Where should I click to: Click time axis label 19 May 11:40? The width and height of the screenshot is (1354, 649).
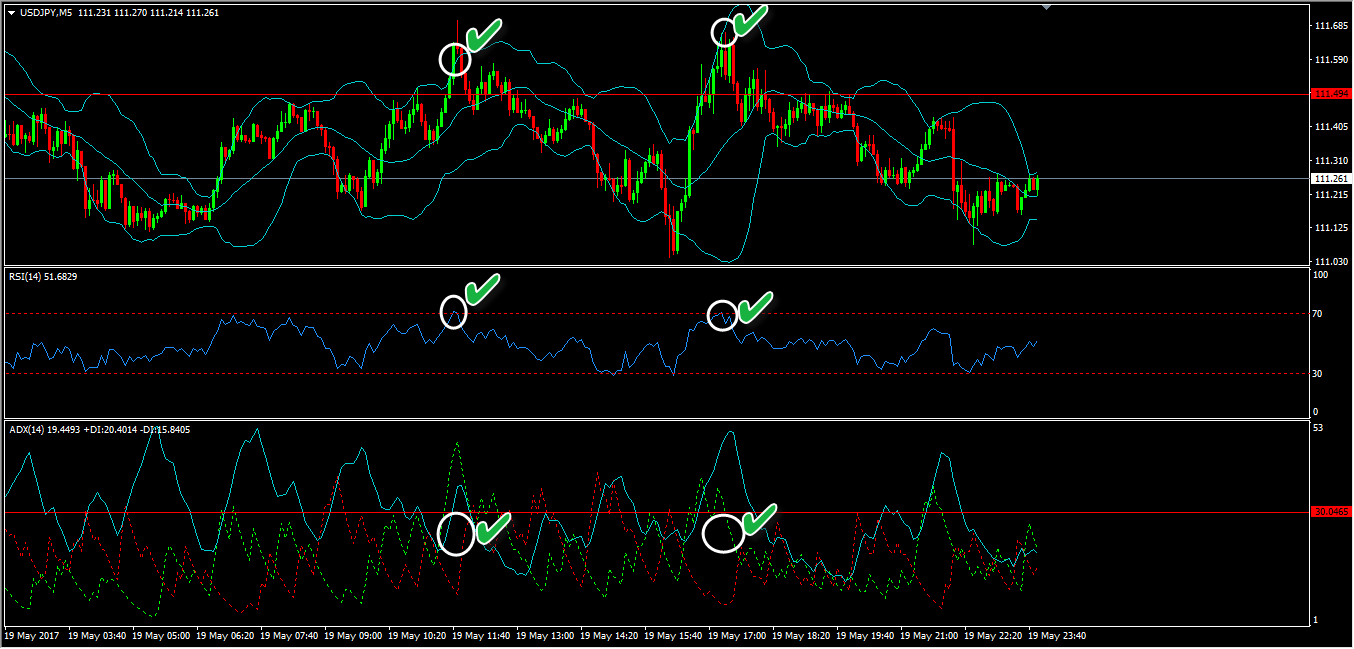pos(481,635)
